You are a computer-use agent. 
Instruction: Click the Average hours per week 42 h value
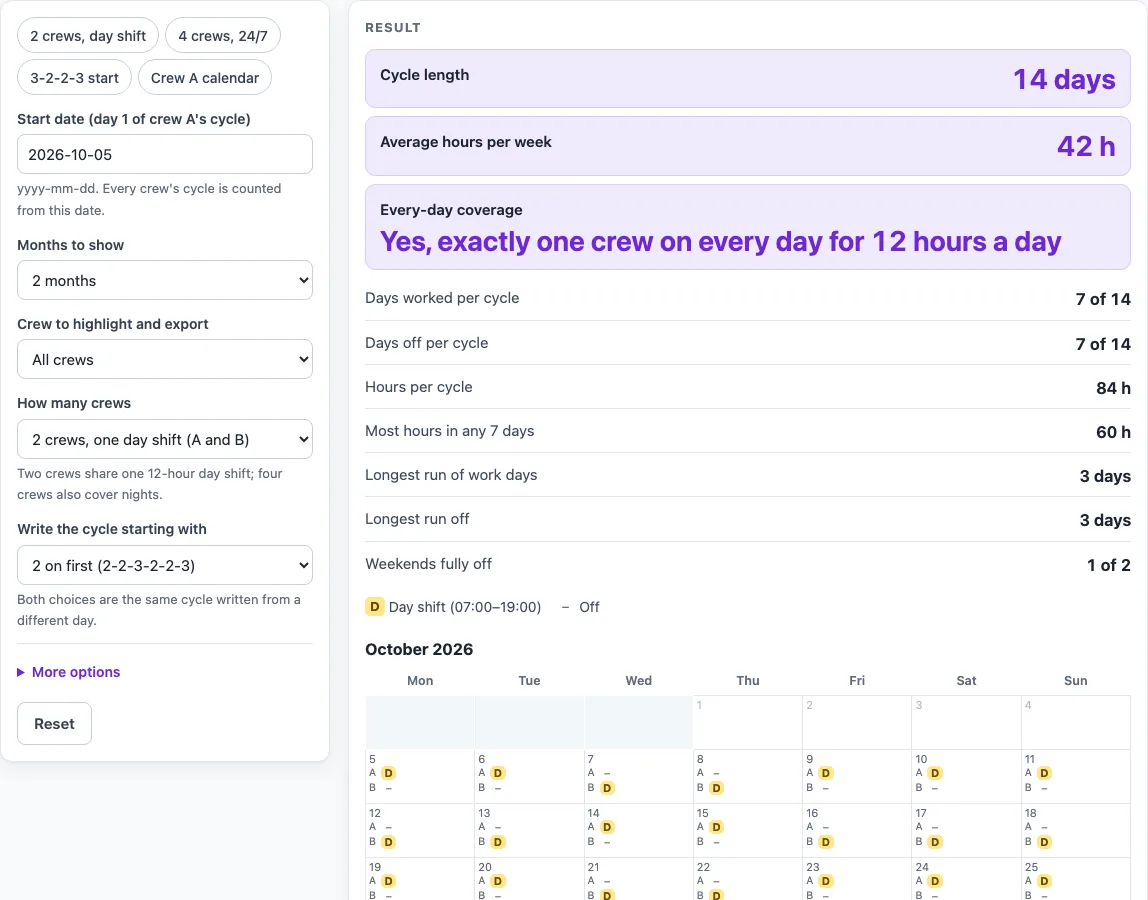pos(1086,146)
